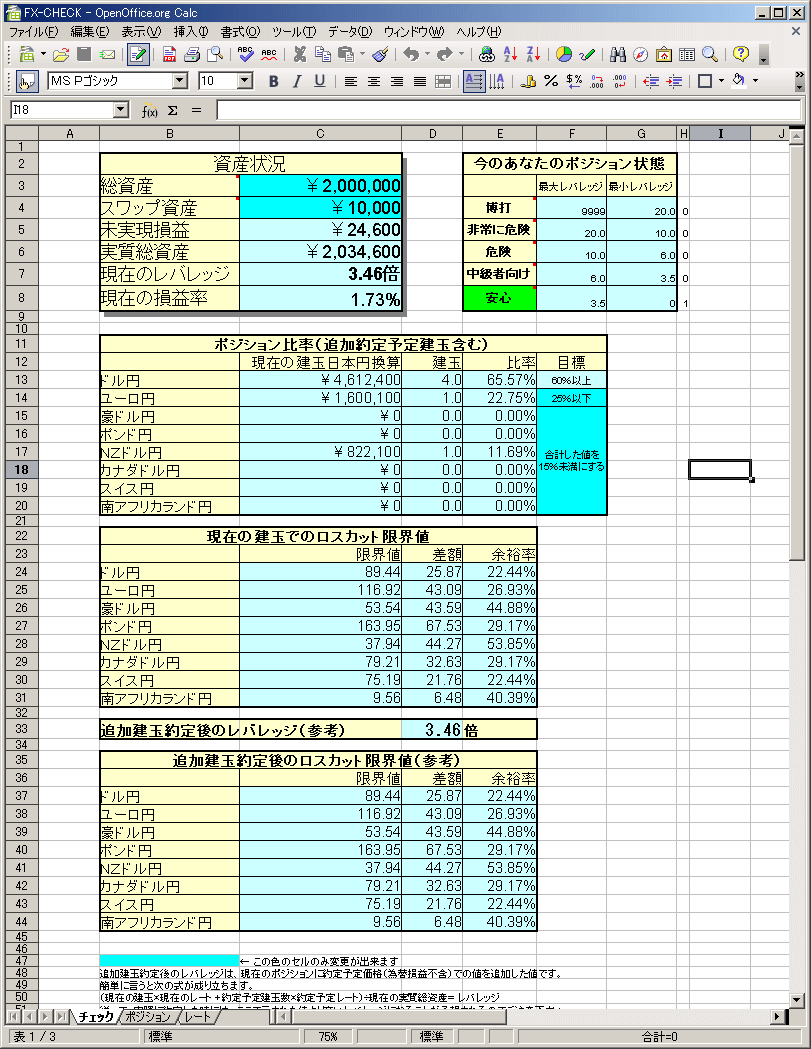
Task: Open background color picker dropdown
Action: coord(755,81)
